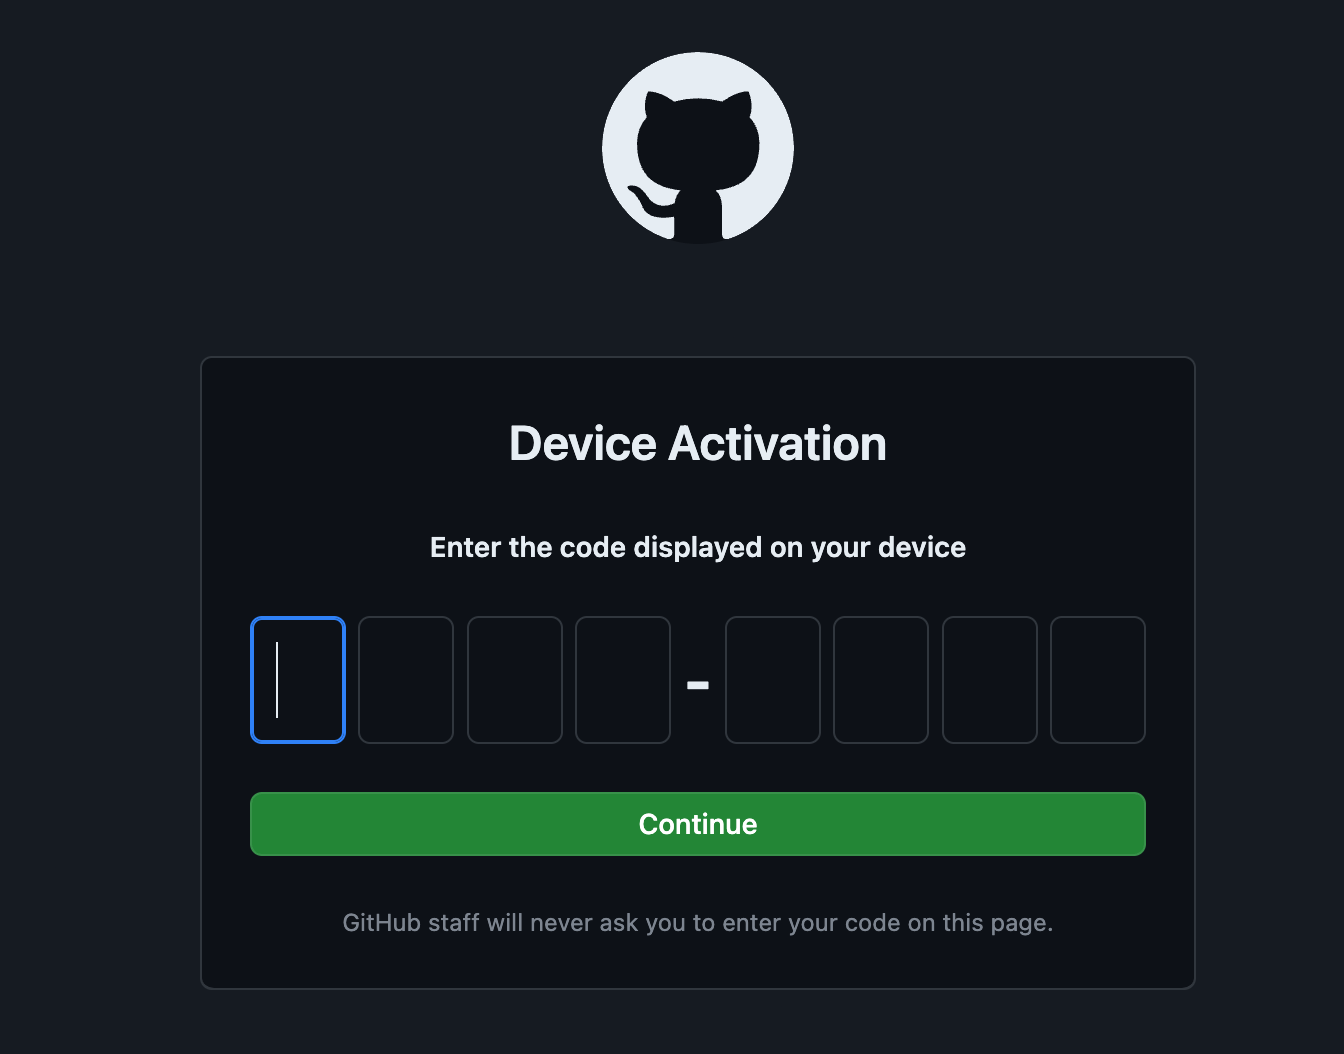
Task: Click the GitHub Octocat logo
Action: (698, 148)
